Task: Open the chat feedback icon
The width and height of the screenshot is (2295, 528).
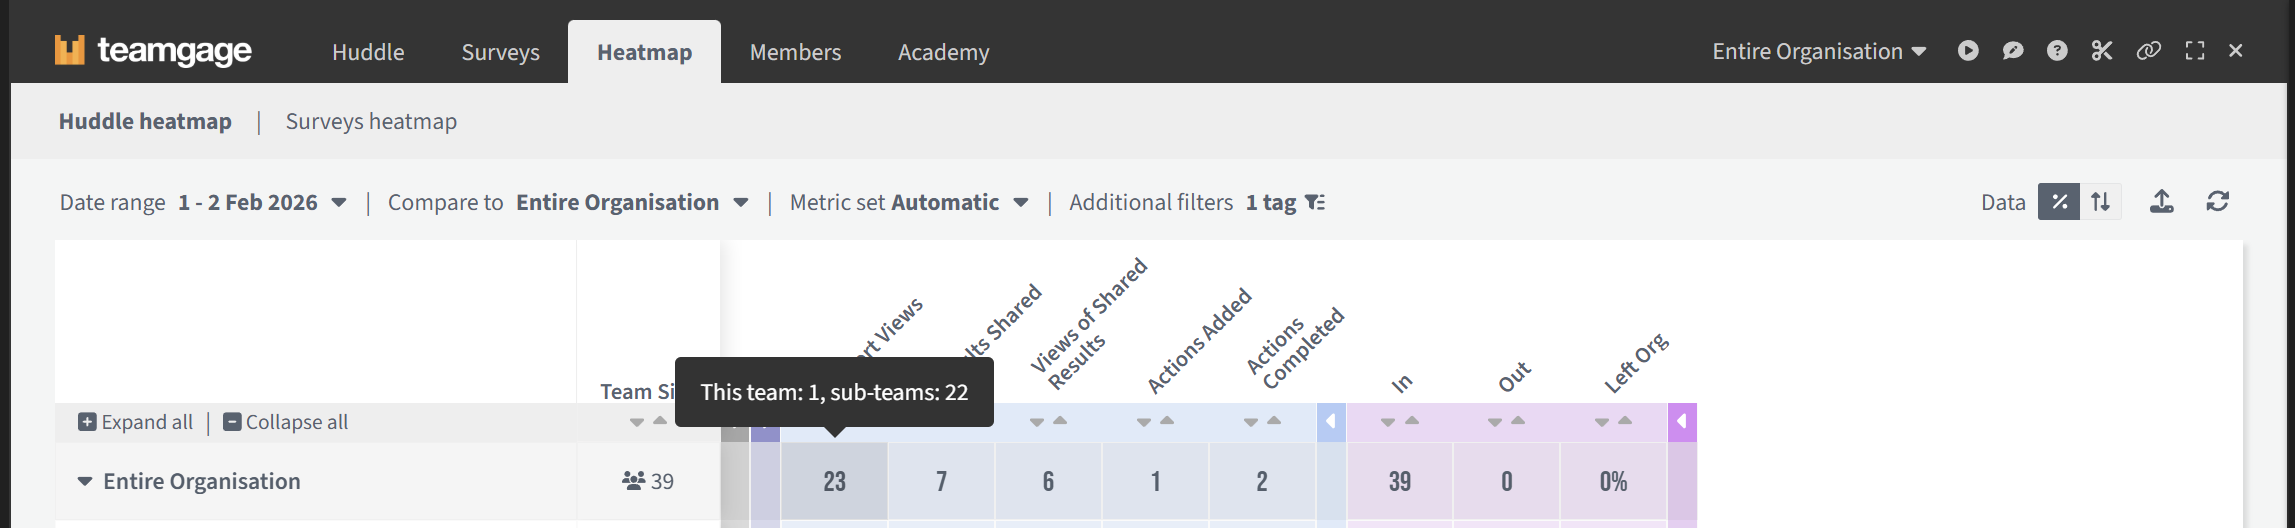Action: [2013, 51]
